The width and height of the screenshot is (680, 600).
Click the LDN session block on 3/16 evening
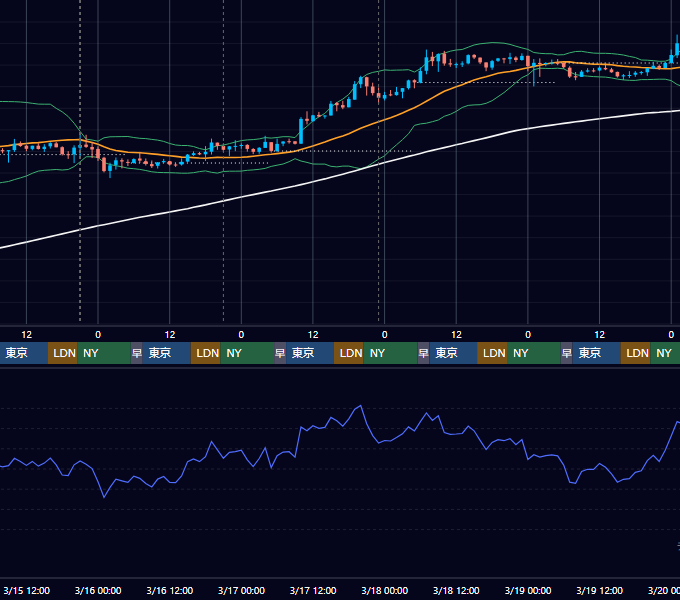(206, 353)
